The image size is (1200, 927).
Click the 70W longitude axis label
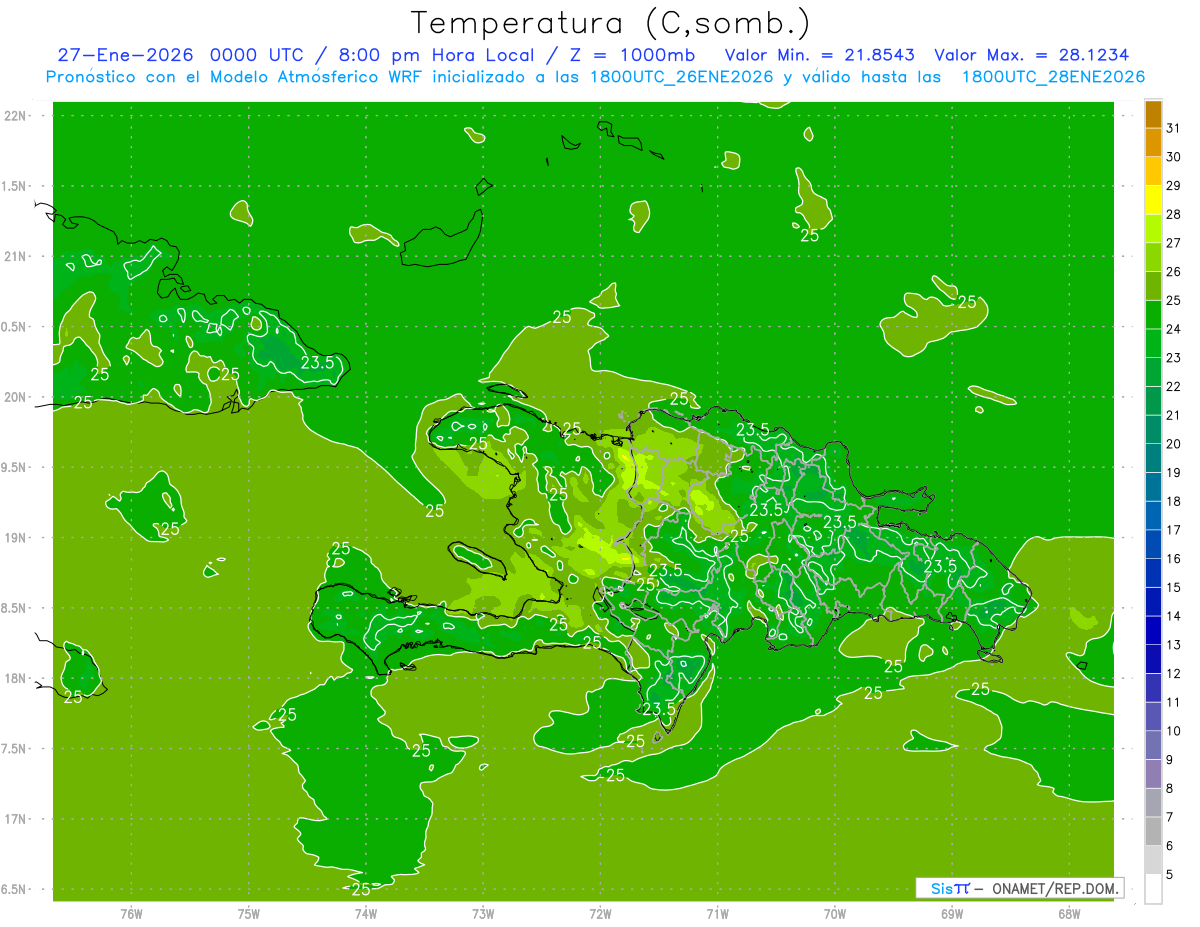pyautogui.click(x=835, y=914)
